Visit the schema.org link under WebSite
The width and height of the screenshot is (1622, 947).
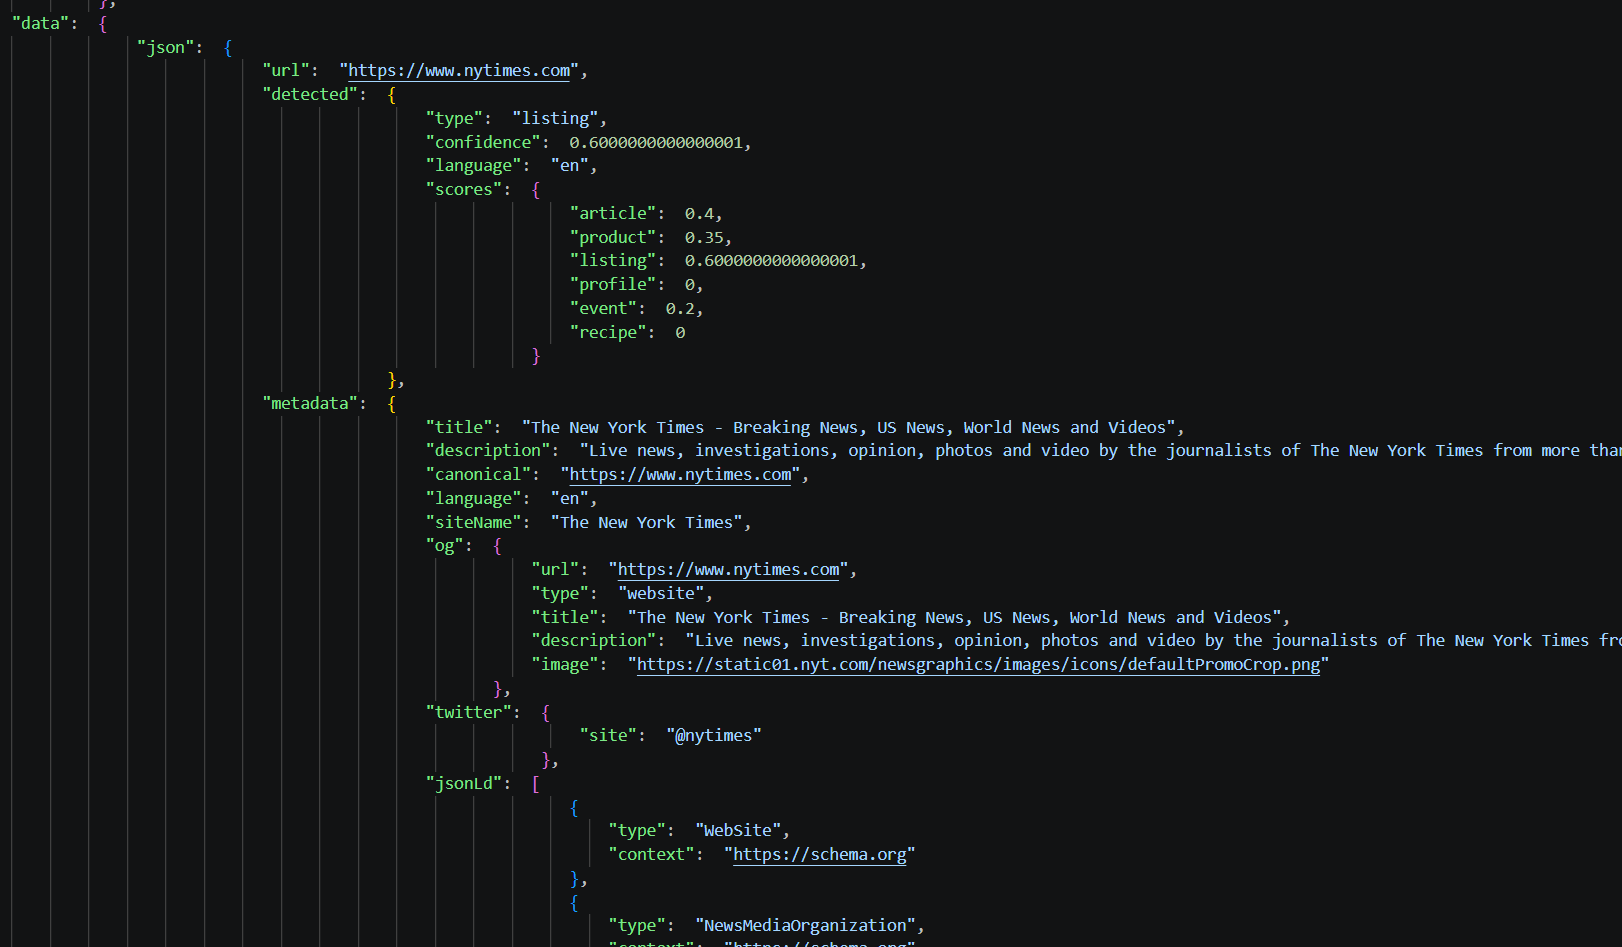[820, 855]
